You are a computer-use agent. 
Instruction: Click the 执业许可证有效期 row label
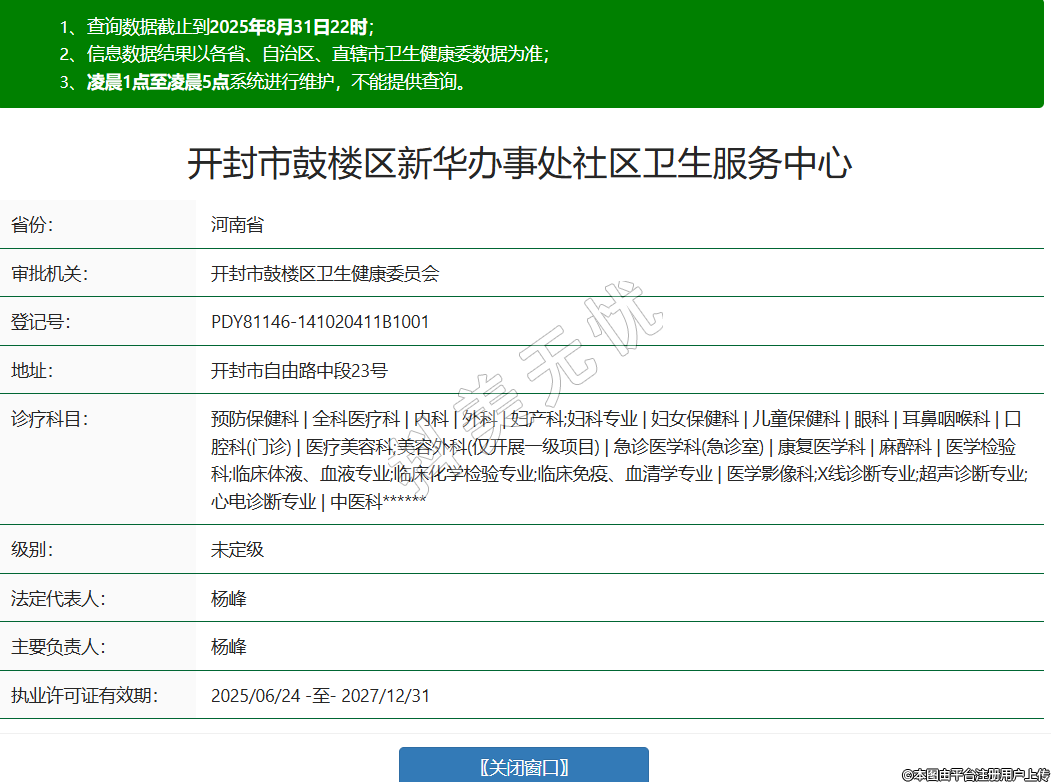coord(85,696)
